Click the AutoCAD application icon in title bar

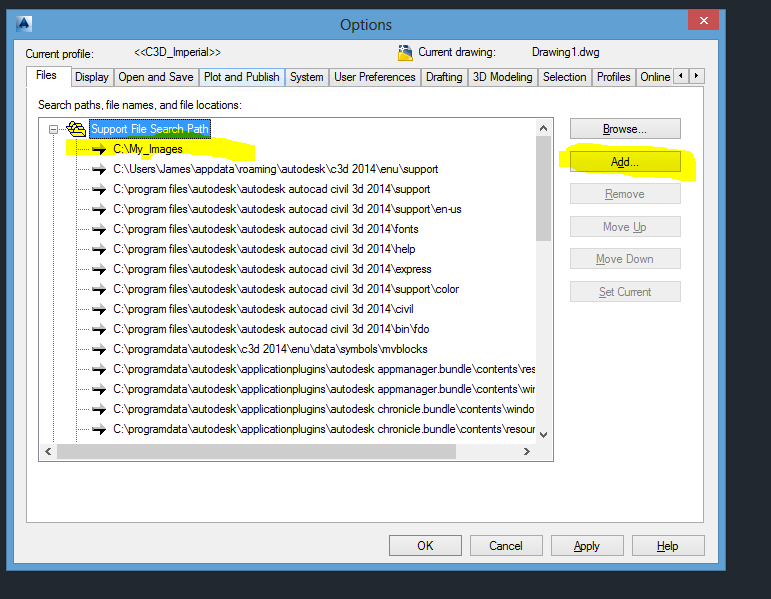coord(24,24)
